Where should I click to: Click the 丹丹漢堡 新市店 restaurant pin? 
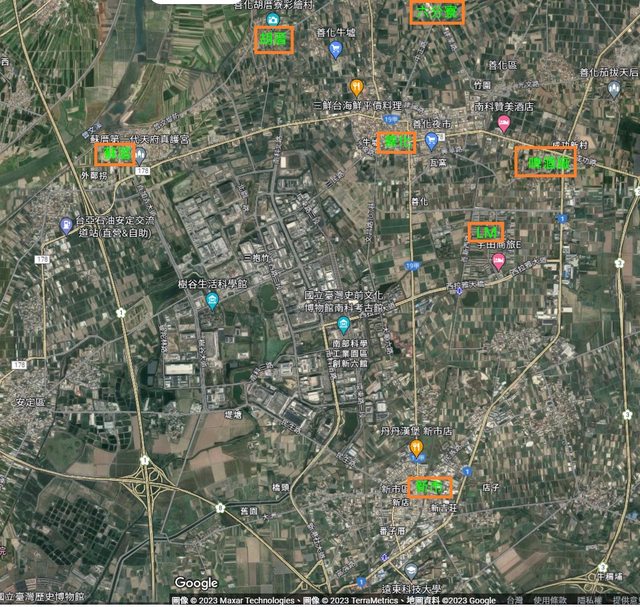coord(417,449)
